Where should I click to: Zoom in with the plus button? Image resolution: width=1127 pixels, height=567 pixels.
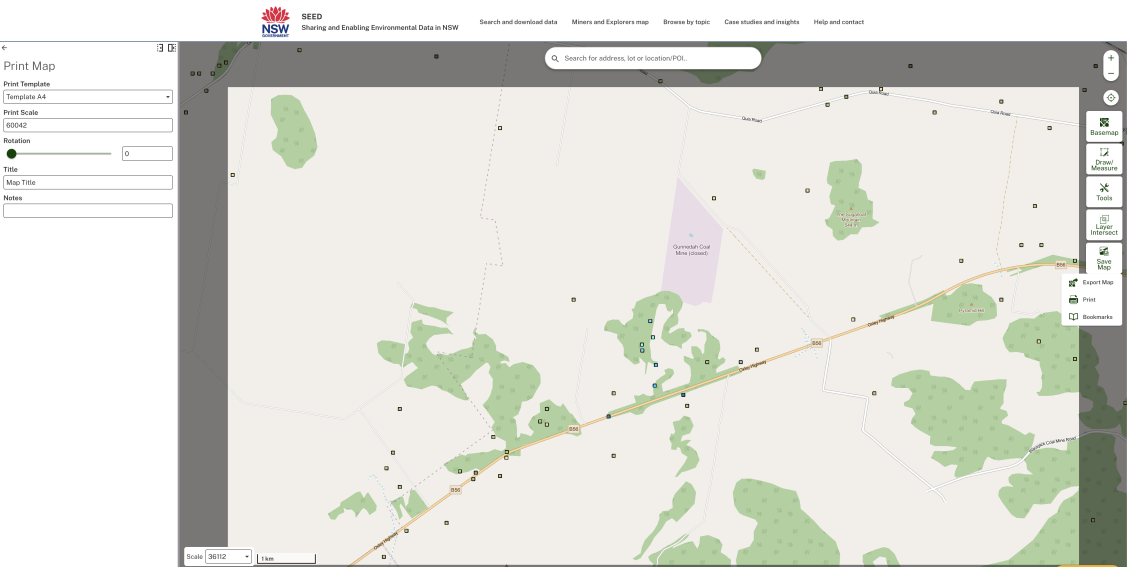[x=1111, y=58]
